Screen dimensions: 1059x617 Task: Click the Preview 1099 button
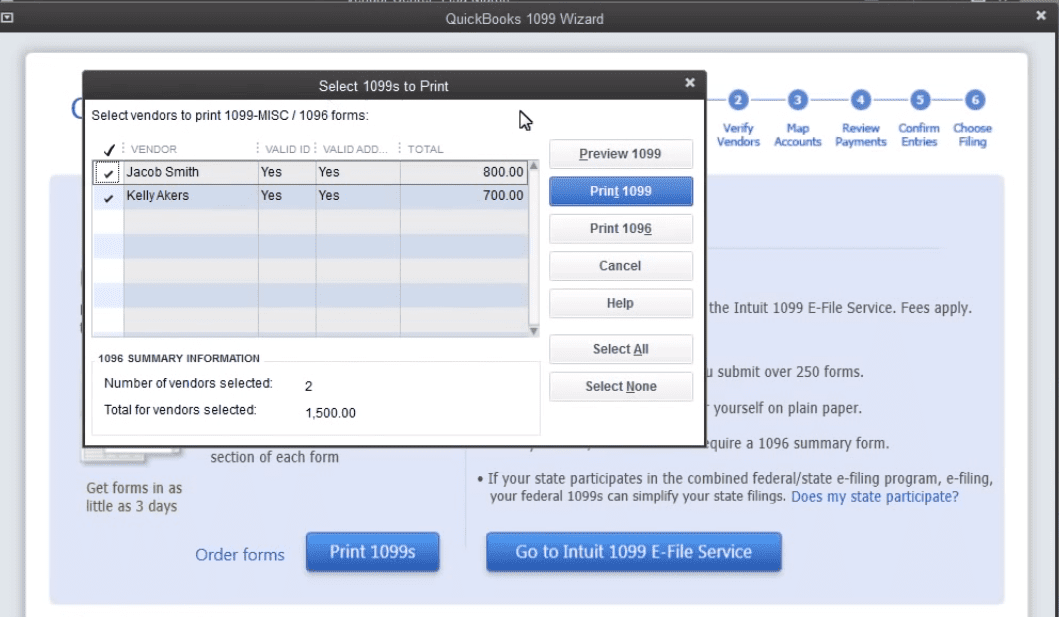pyautogui.click(x=620, y=153)
